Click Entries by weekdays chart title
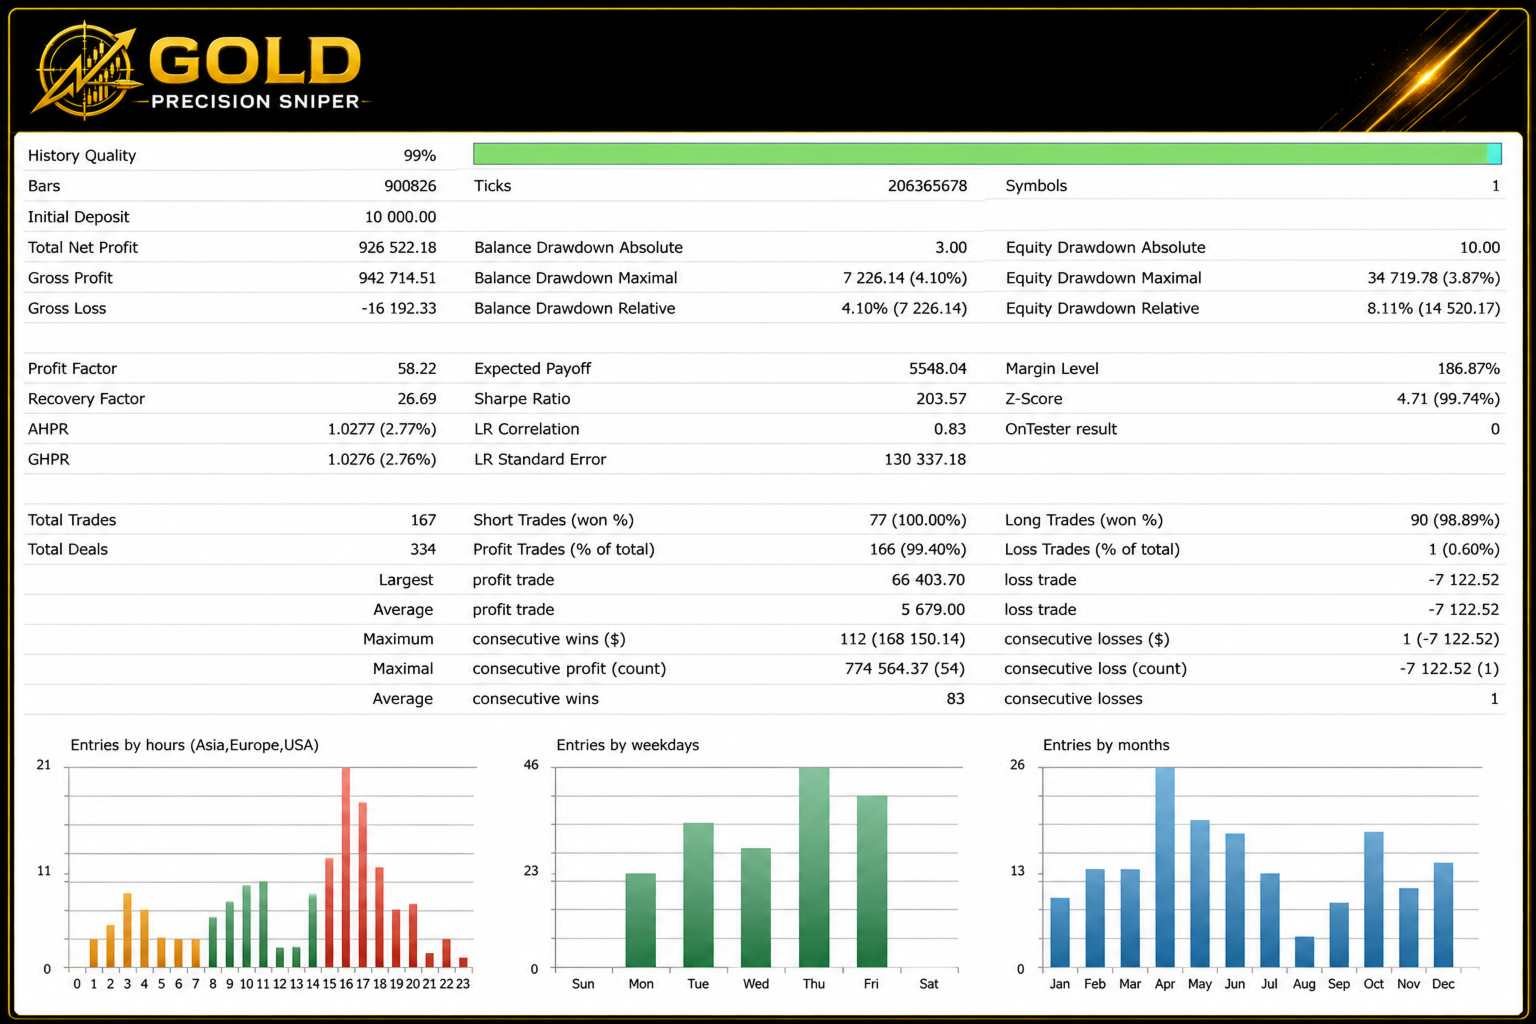 pos(627,745)
